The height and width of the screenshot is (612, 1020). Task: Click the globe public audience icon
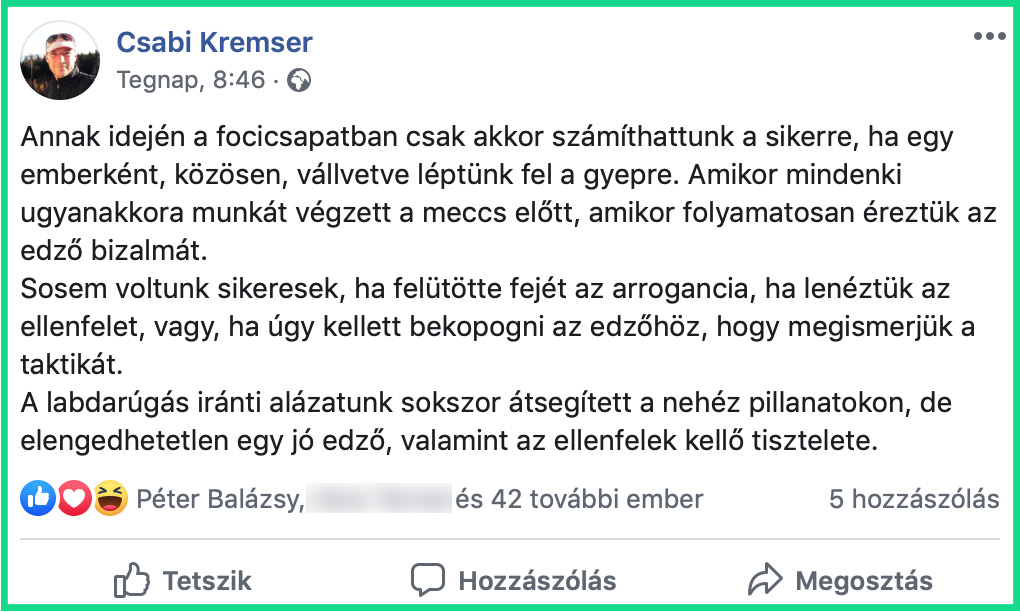click(x=298, y=80)
